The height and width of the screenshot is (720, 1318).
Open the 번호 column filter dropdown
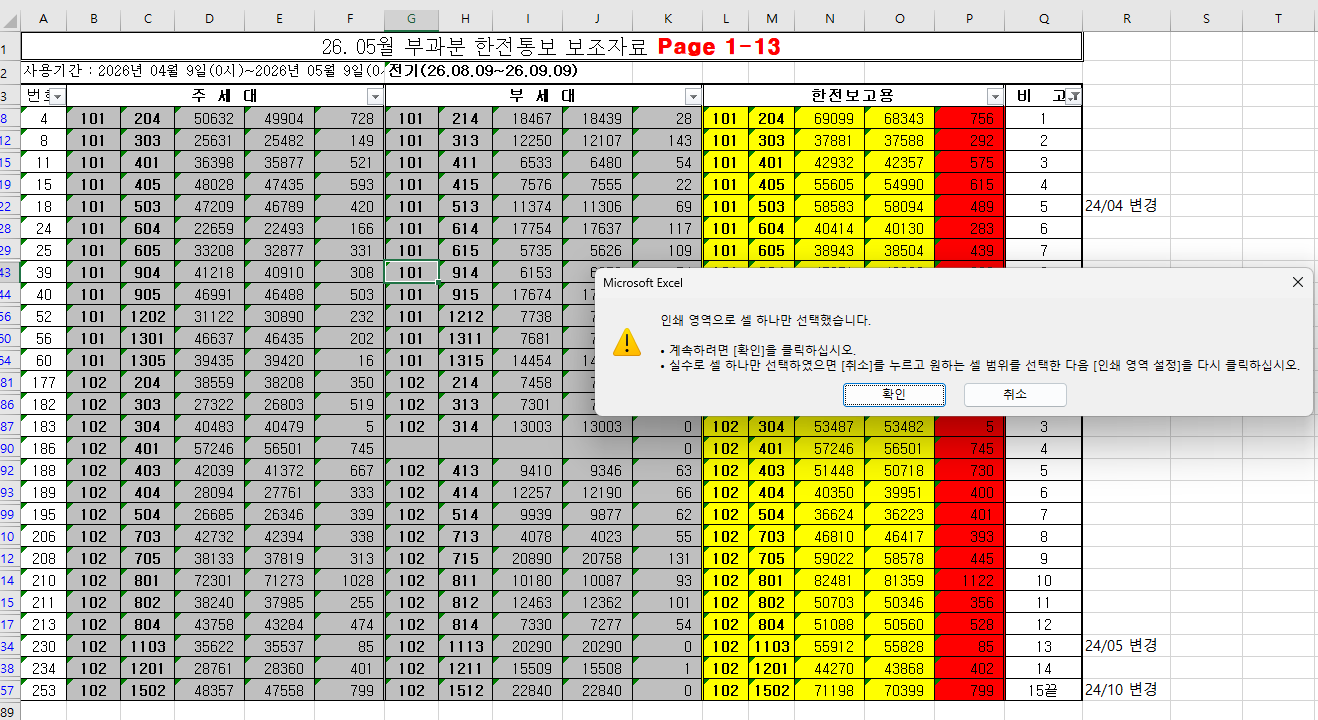click(57, 96)
